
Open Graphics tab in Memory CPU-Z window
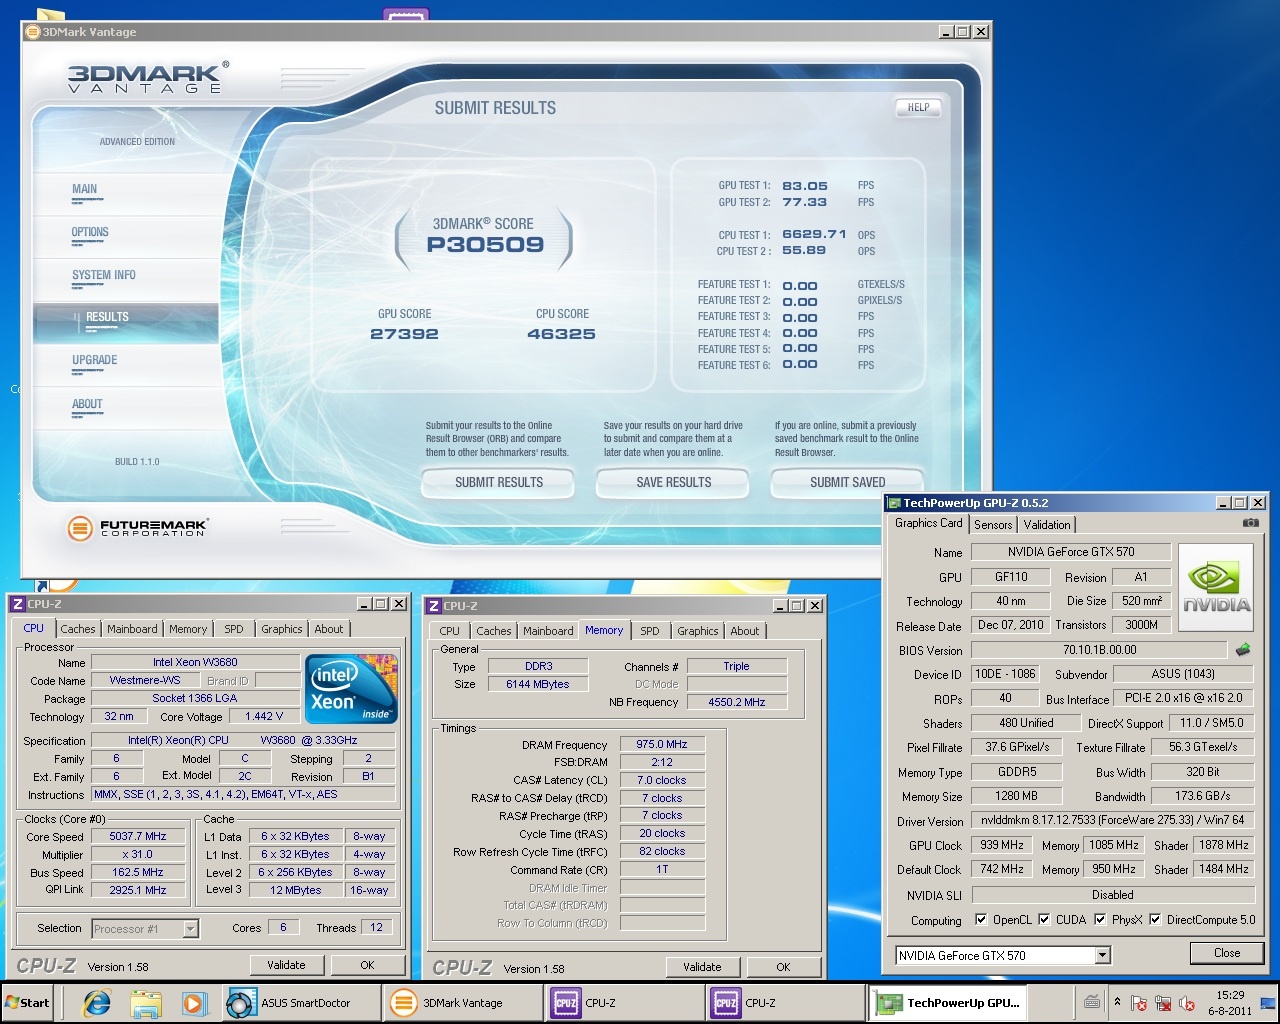(698, 631)
